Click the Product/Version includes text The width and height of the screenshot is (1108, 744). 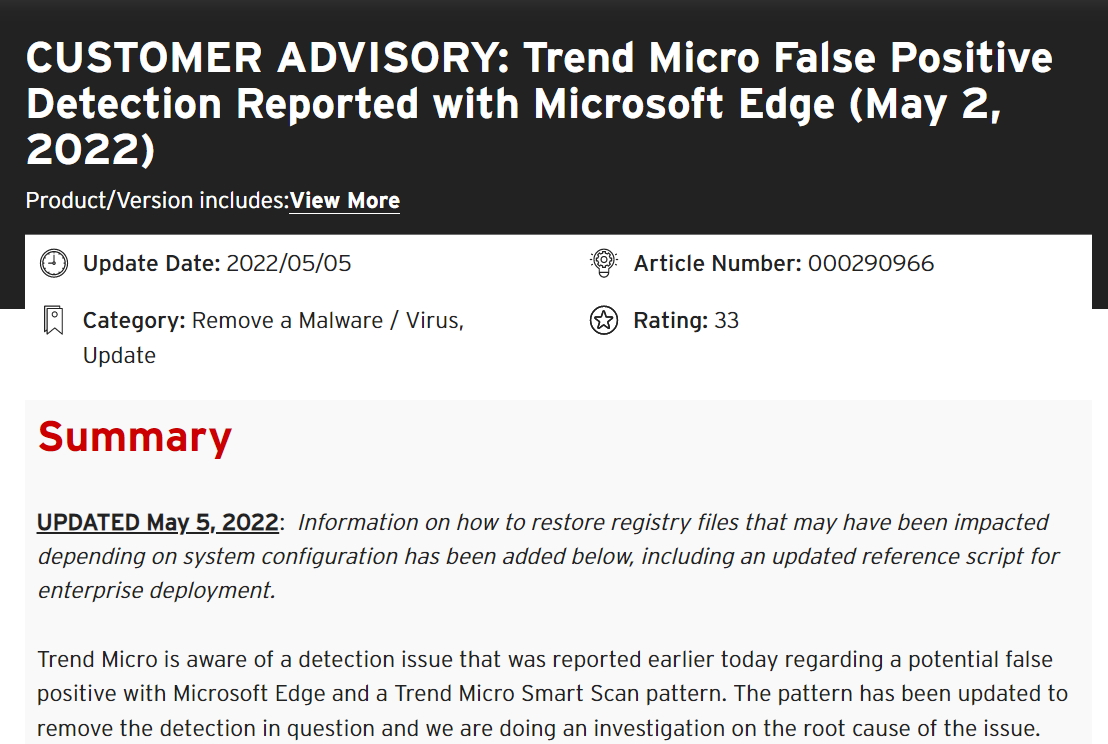(157, 200)
